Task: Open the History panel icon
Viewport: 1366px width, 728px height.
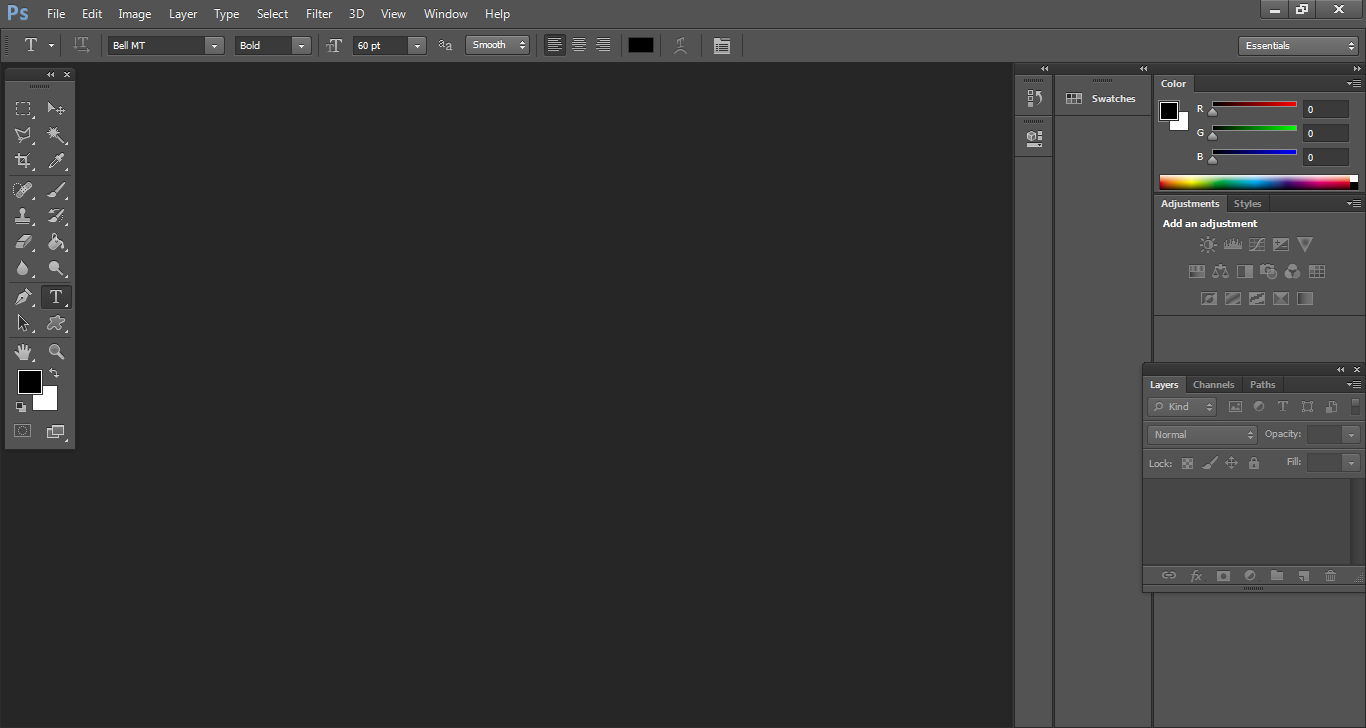Action: (x=1034, y=98)
